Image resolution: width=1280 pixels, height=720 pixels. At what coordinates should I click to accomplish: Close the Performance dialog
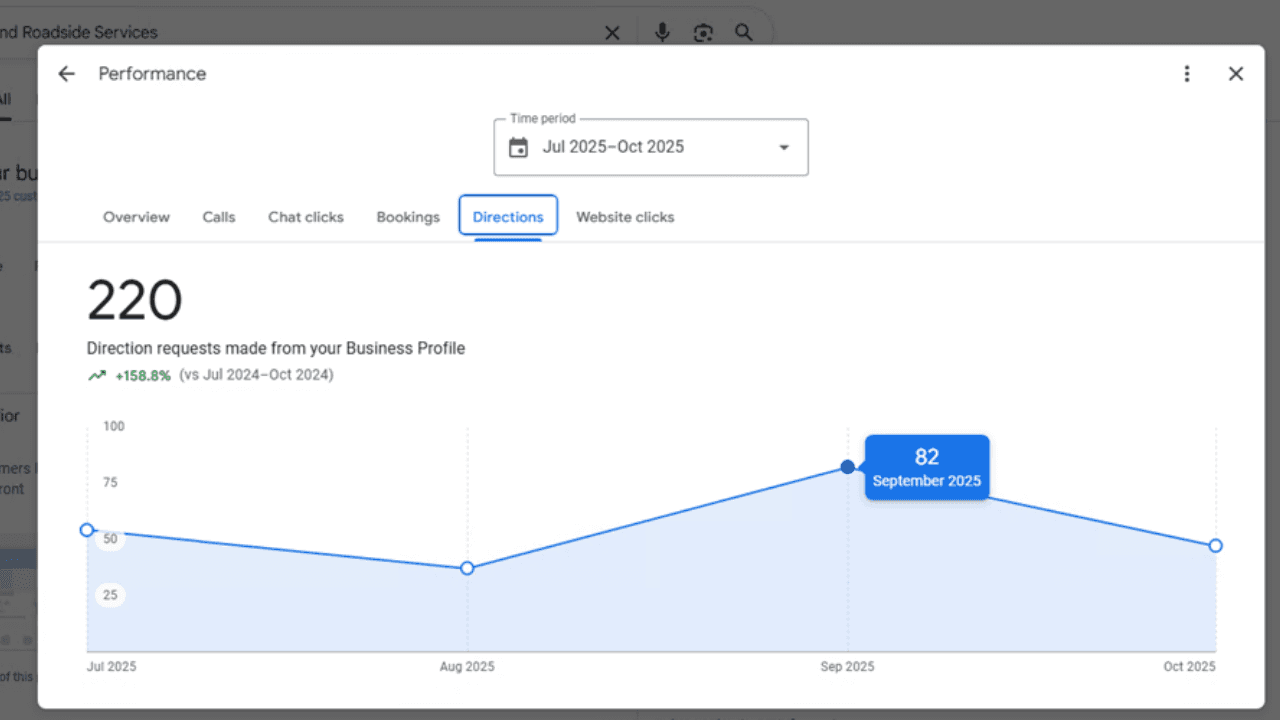click(x=1236, y=73)
